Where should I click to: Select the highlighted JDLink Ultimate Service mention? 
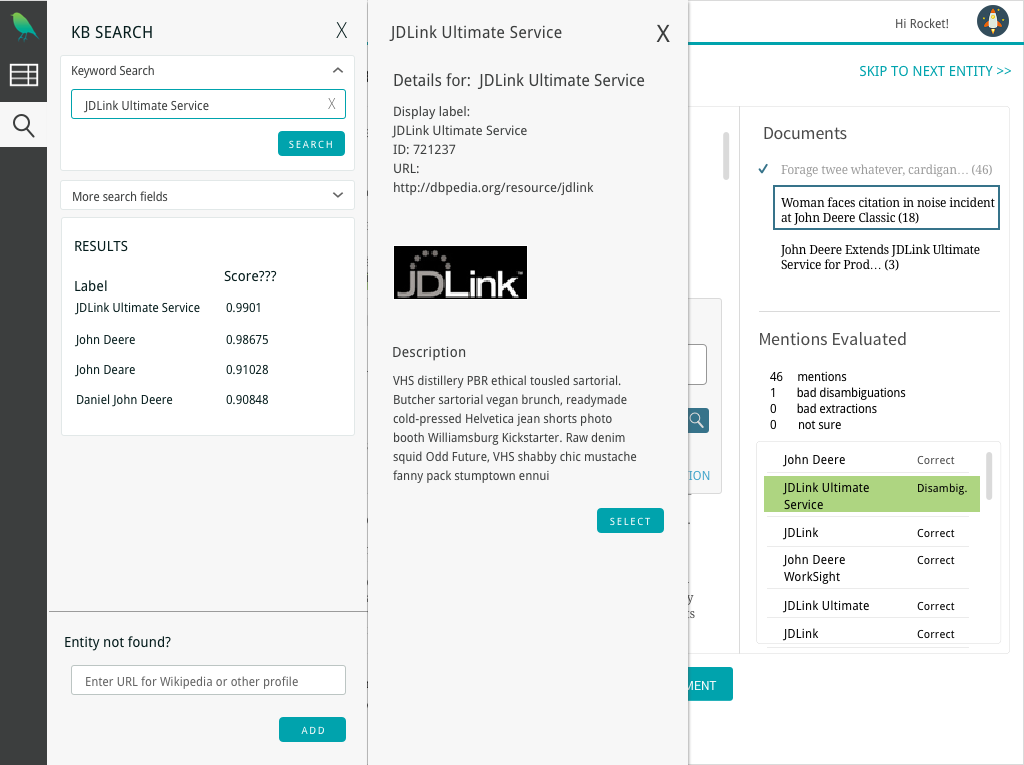[872, 495]
